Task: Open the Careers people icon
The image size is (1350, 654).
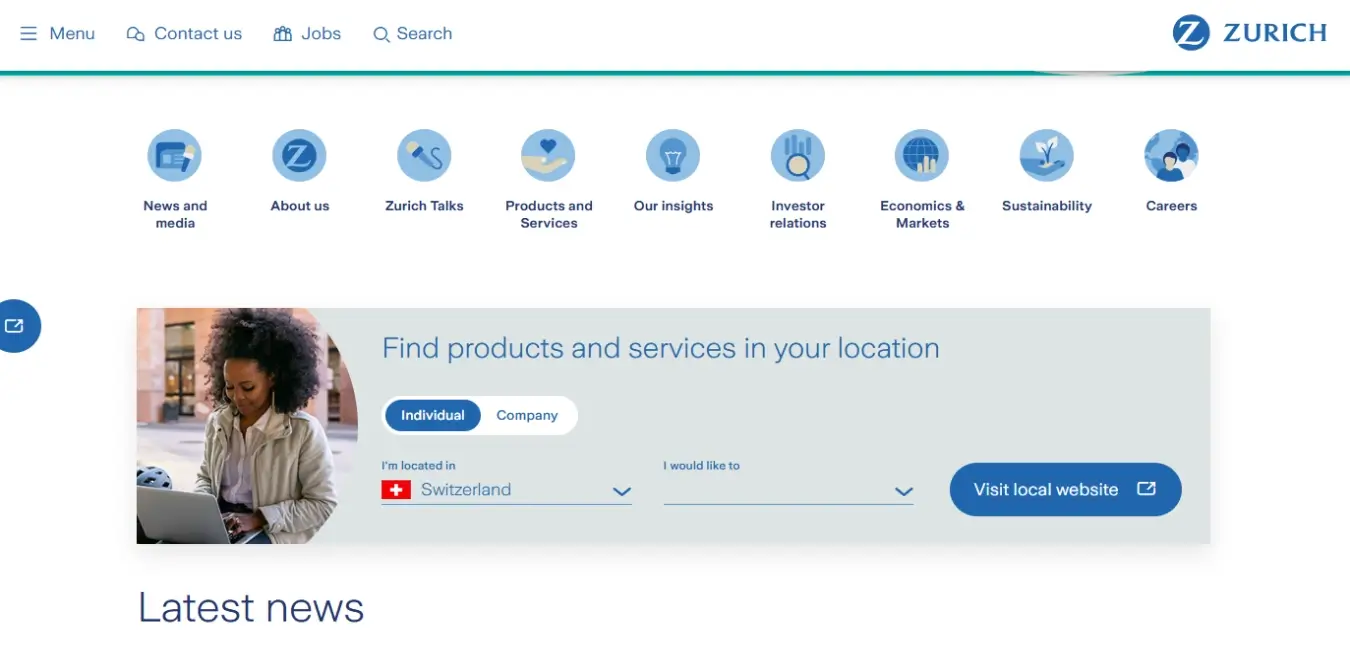Action: 1171,156
